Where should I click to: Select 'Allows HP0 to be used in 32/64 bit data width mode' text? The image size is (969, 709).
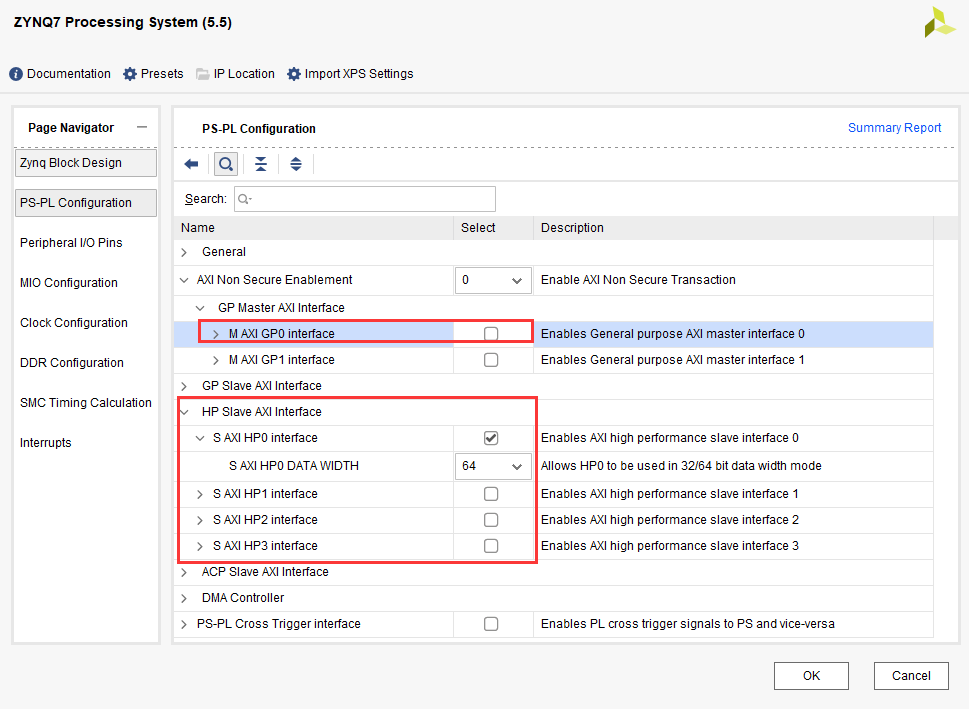click(x=681, y=466)
